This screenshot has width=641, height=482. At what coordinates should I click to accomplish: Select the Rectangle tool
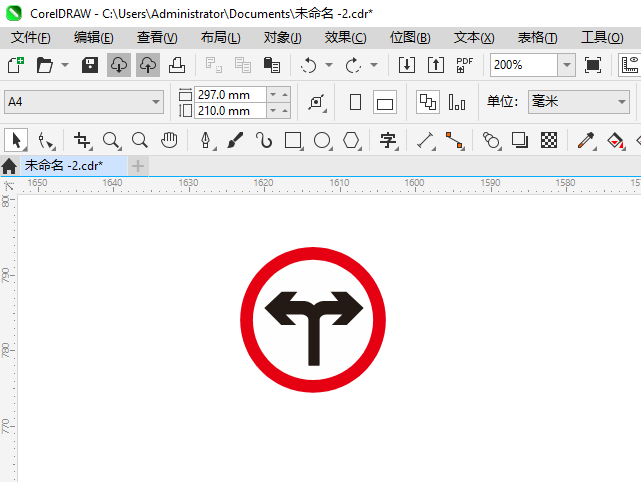(x=293, y=141)
